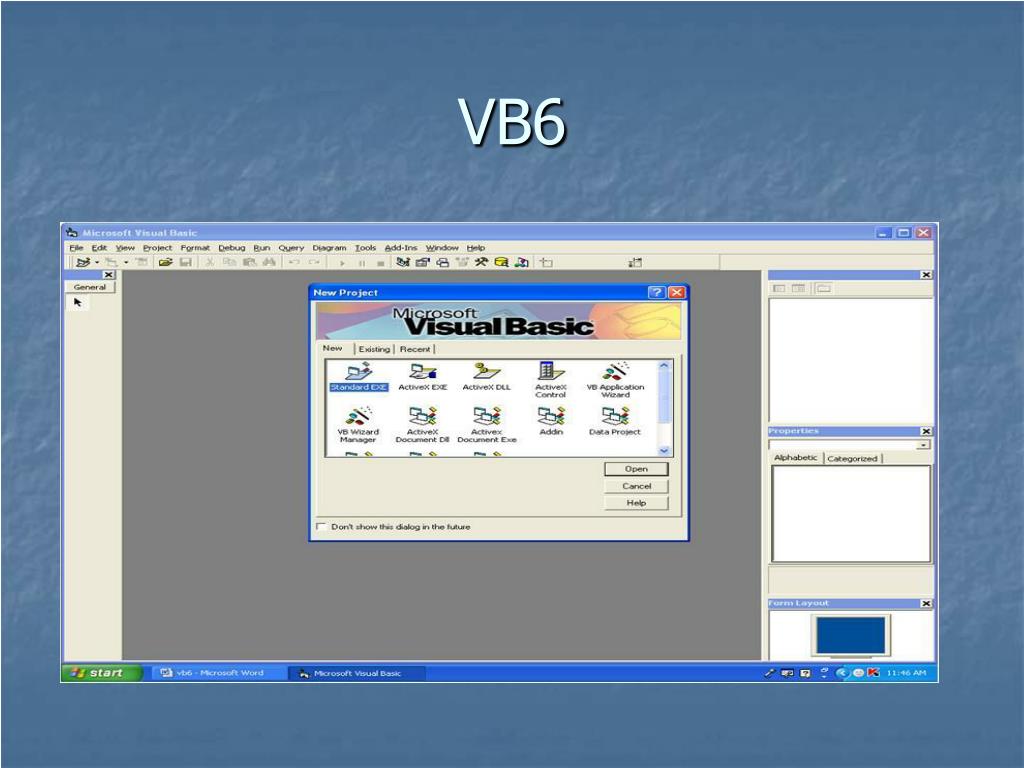Viewport: 1024px width, 768px height.
Task: Open the File menu
Action: tap(76, 248)
